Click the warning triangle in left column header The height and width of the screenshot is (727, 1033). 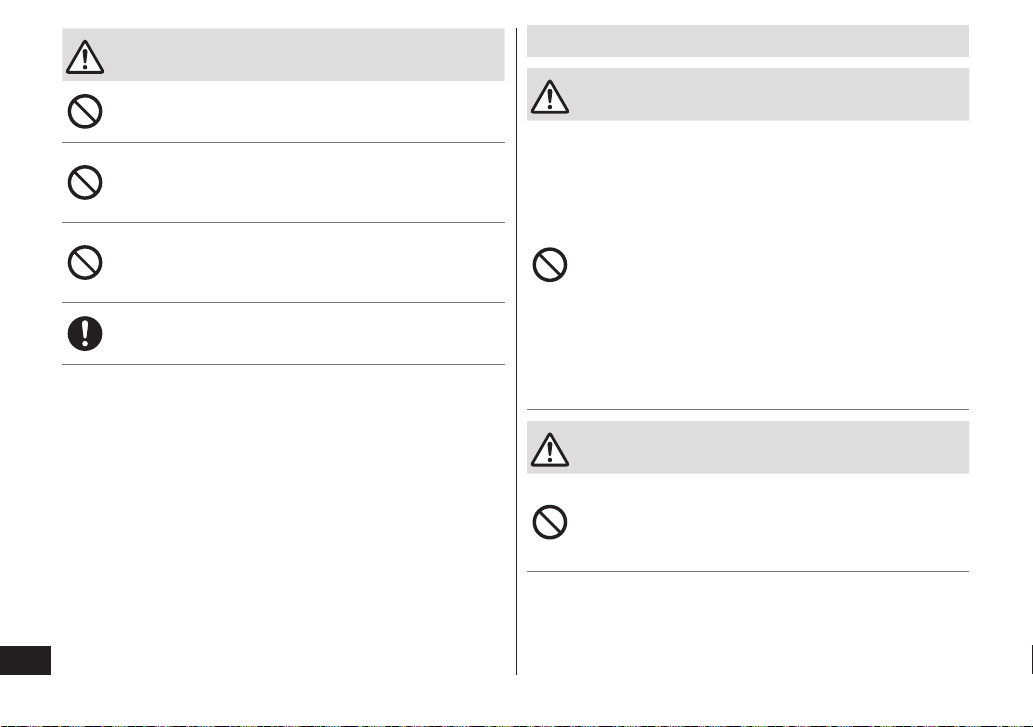click(85, 57)
